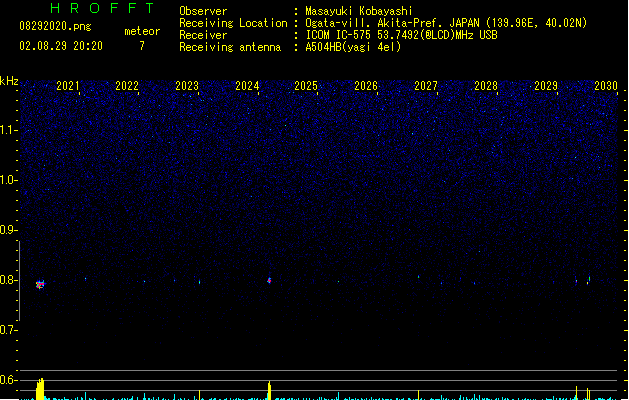Click the 2022 time axis label
629x400 pixels.
coord(127,86)
